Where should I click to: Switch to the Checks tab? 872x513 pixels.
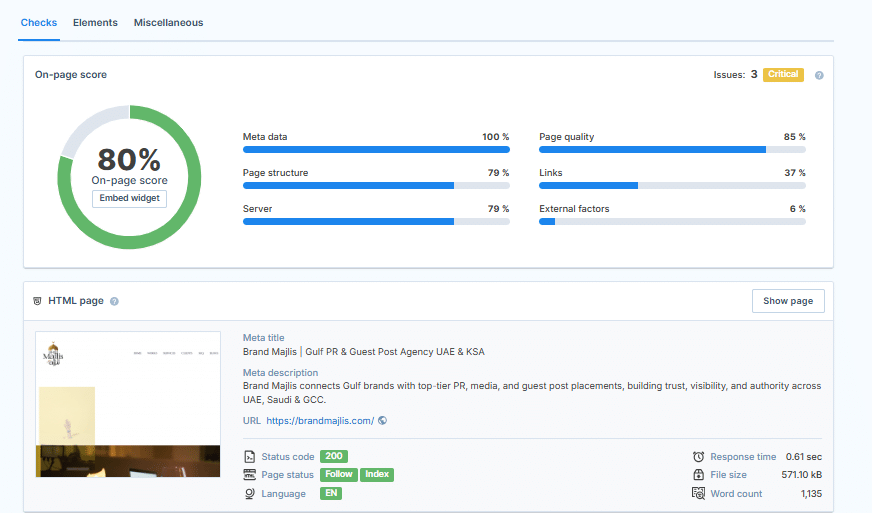(39, 23)
